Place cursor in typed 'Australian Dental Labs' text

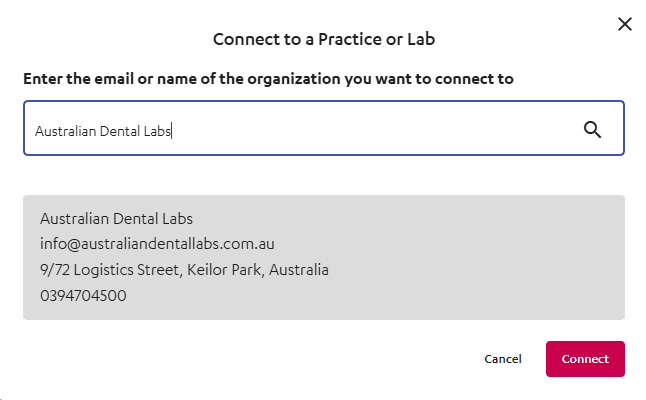[103, 131]
